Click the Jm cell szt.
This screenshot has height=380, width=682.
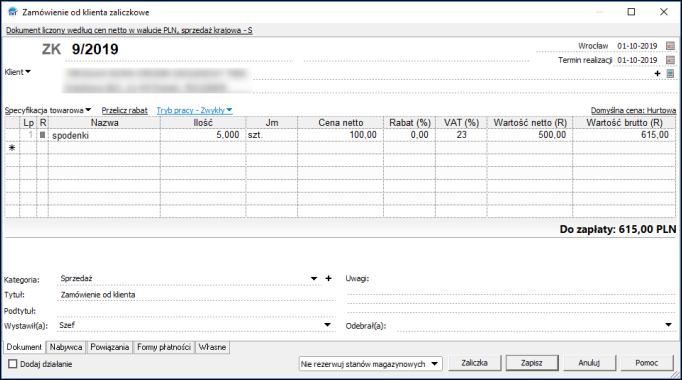[x=272, y=135]
